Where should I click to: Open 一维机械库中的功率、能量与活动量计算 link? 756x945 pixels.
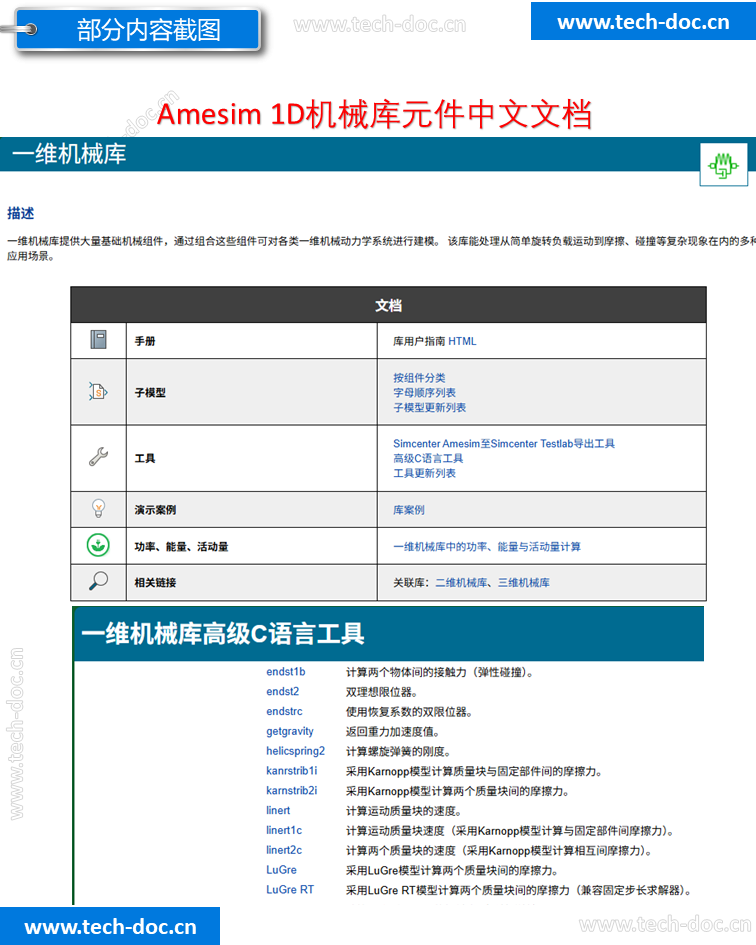pos(487,547)
